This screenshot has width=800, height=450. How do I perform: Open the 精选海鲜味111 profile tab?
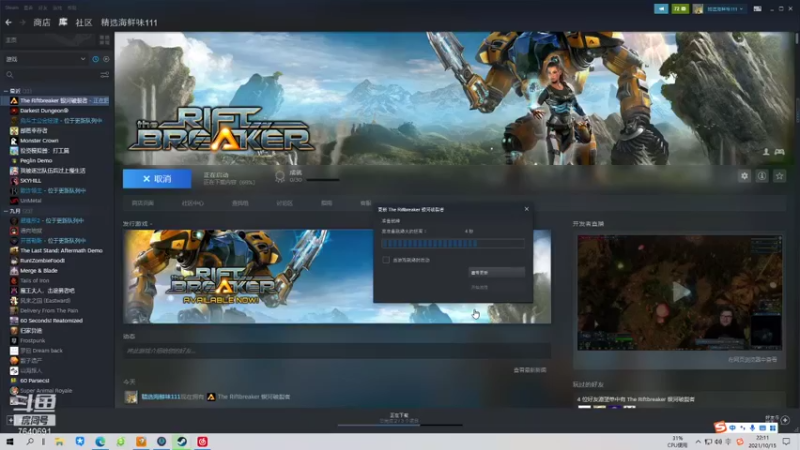[129, 22]
